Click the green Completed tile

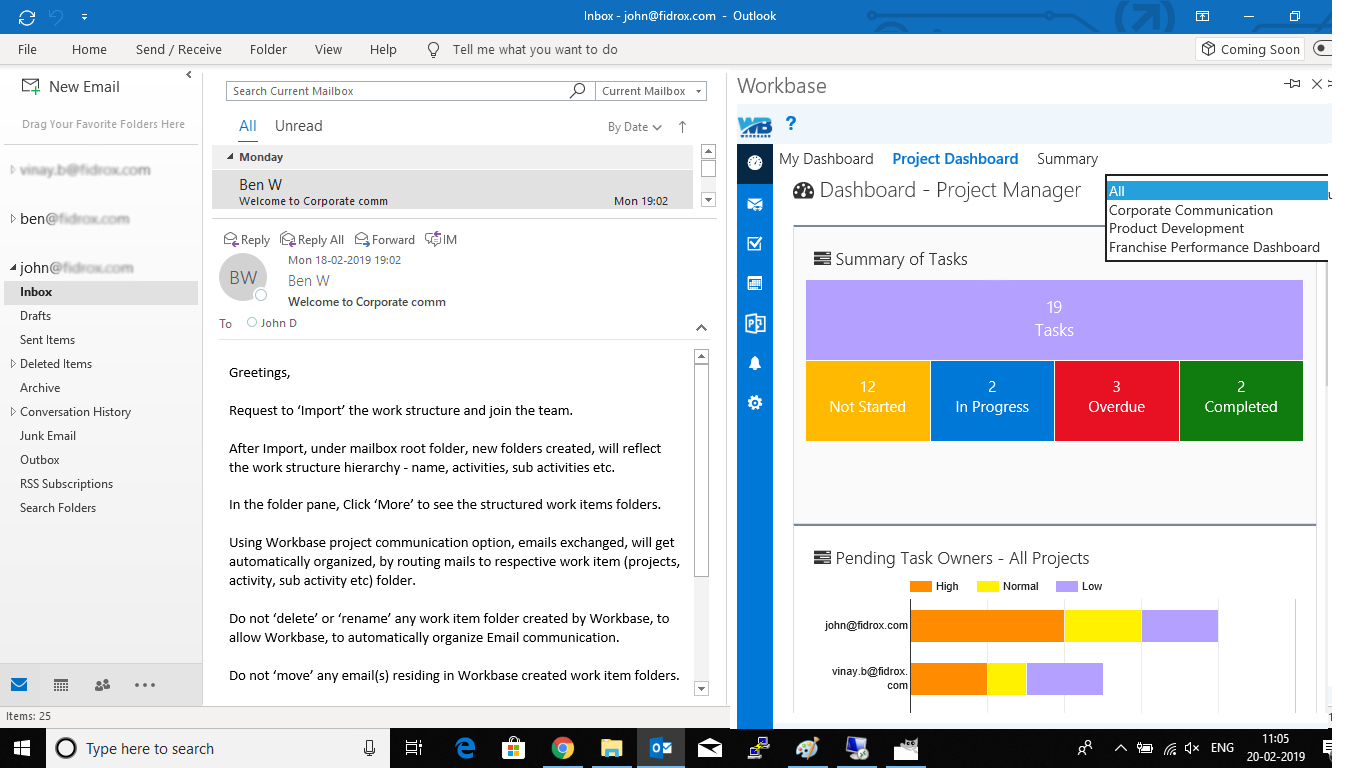(x=1241, y=400)
